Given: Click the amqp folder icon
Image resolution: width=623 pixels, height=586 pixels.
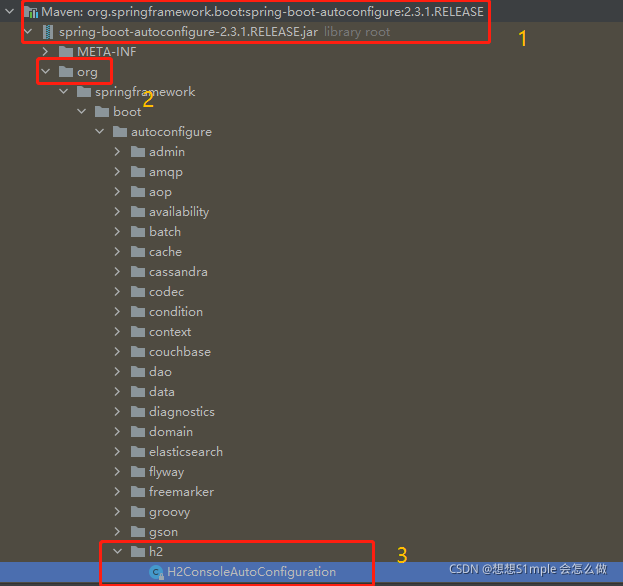Looking at the screenshot, I should [138, 172].
